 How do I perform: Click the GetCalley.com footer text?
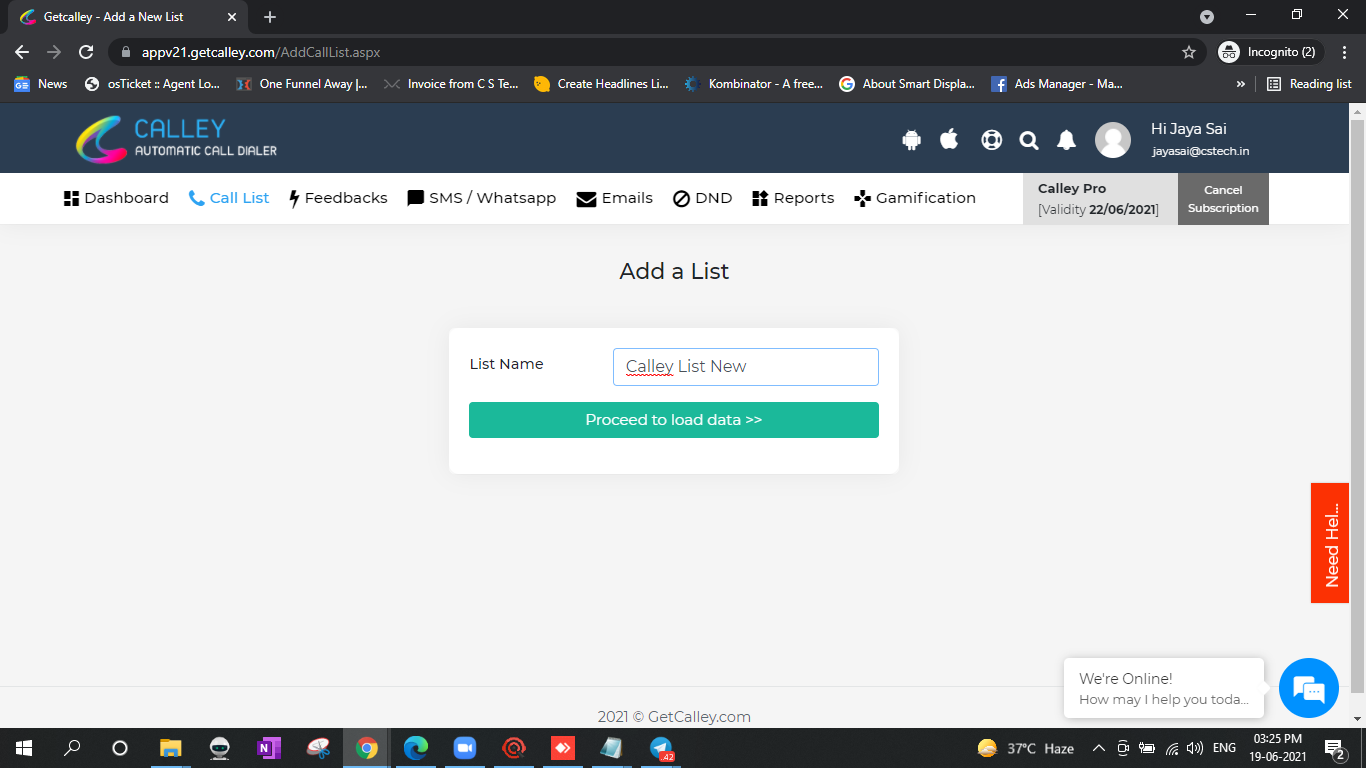point(674,717)
